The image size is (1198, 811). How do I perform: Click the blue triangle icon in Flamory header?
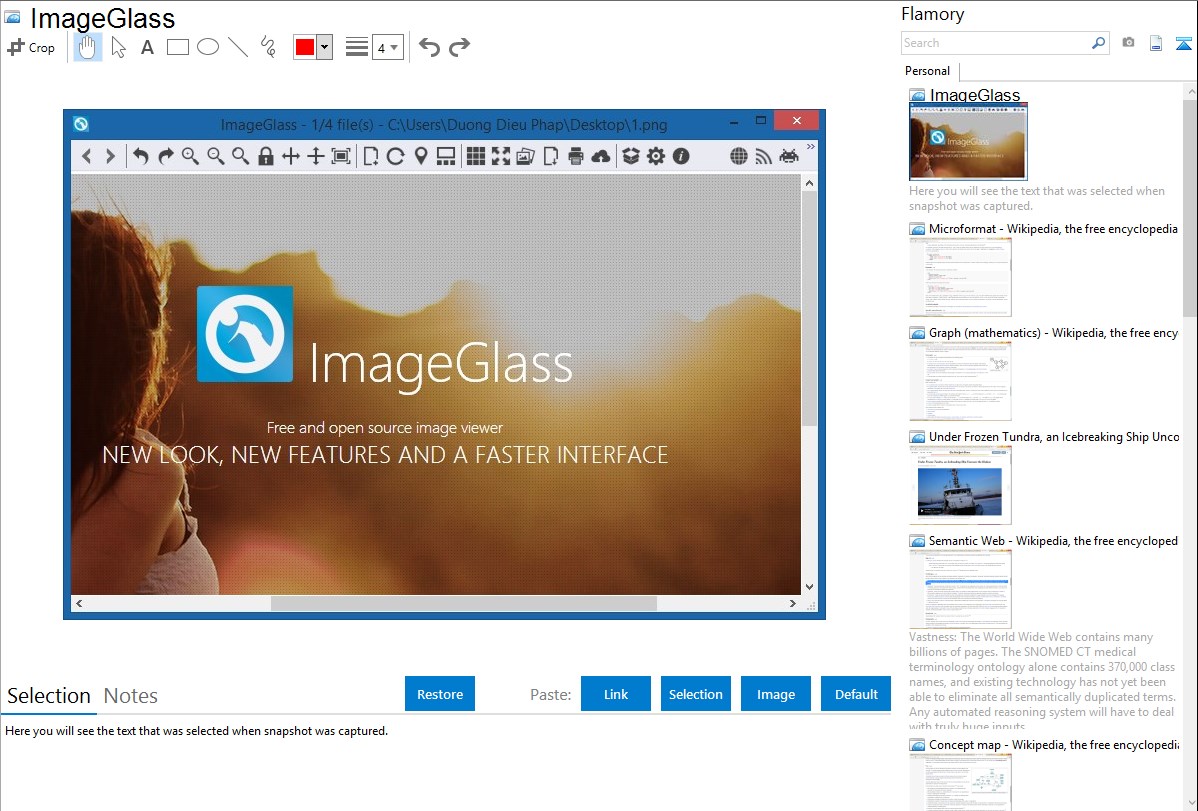(1183, 44)
